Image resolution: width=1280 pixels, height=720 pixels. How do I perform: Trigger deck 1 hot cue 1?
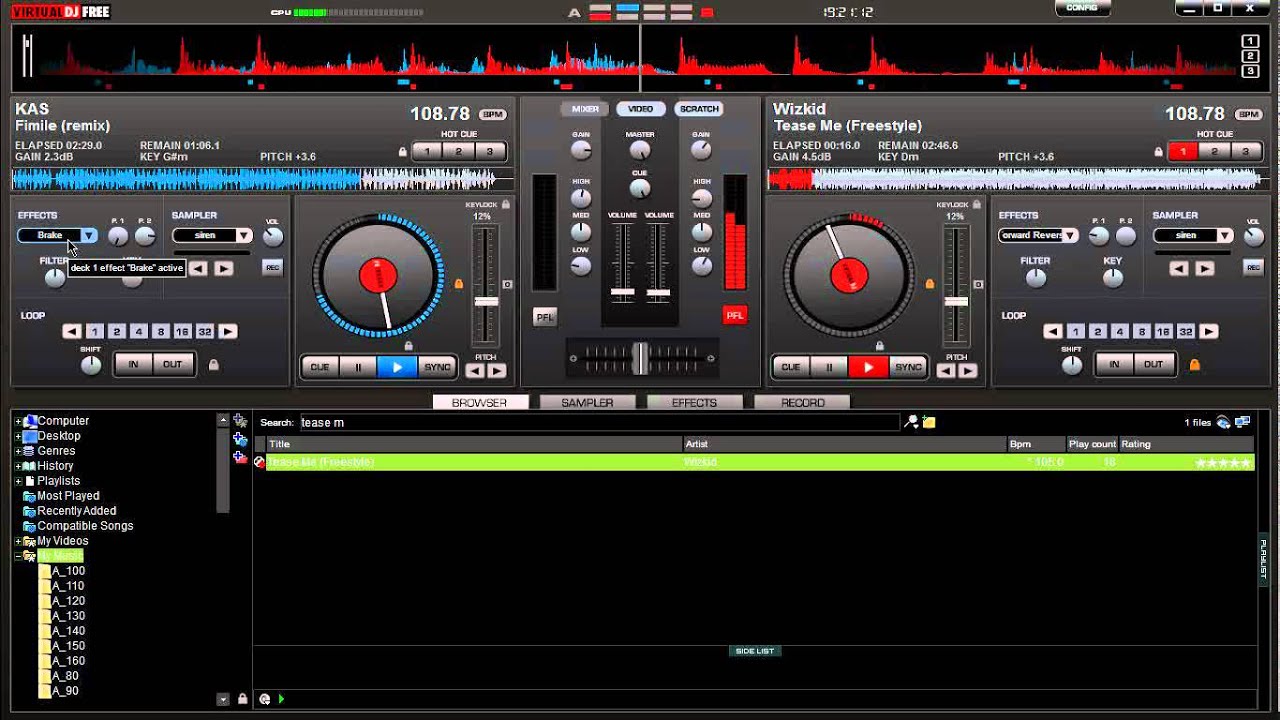[427, 152]
